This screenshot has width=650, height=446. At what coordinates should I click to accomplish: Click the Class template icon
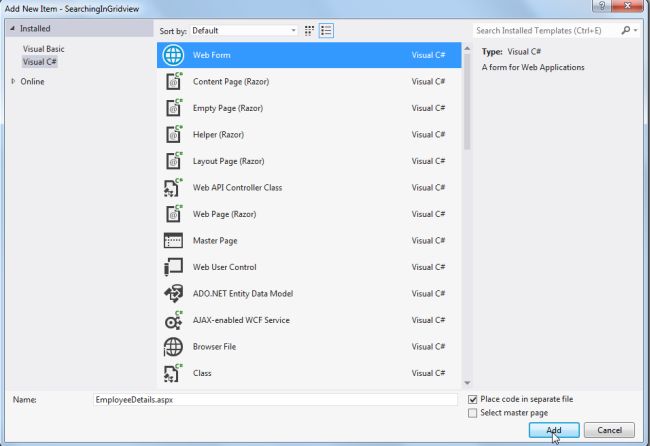173,373
